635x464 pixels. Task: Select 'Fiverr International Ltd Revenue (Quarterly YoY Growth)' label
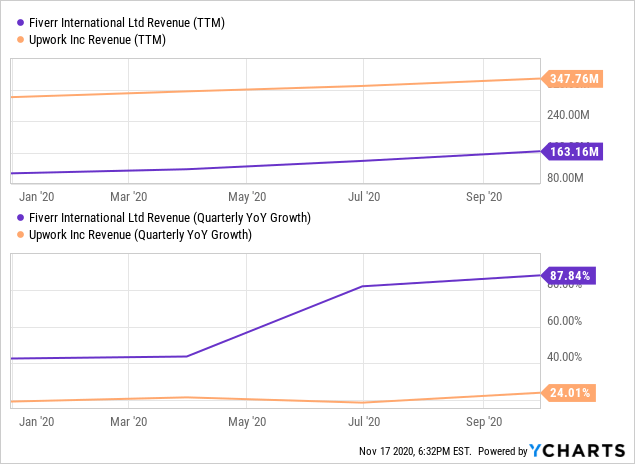click(x=170, y=218)
